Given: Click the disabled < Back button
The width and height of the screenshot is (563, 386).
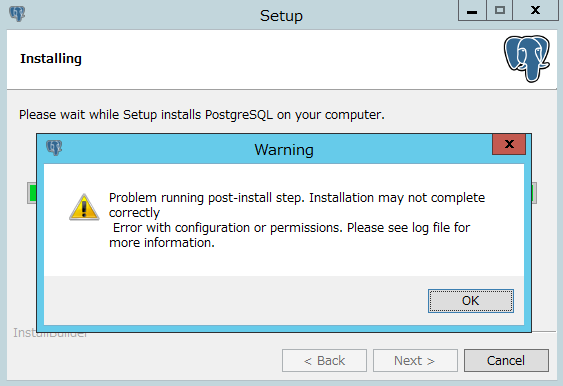Looking at the screenshot, I should 324,361.
